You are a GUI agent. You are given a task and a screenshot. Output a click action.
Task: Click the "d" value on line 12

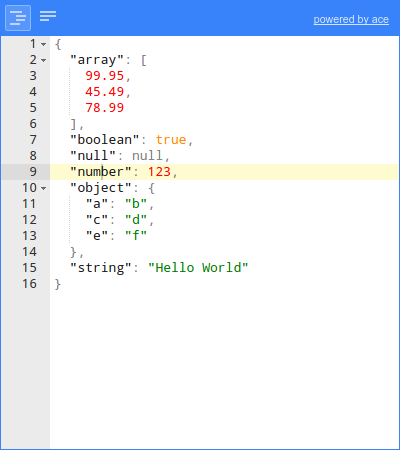[136, 220]
